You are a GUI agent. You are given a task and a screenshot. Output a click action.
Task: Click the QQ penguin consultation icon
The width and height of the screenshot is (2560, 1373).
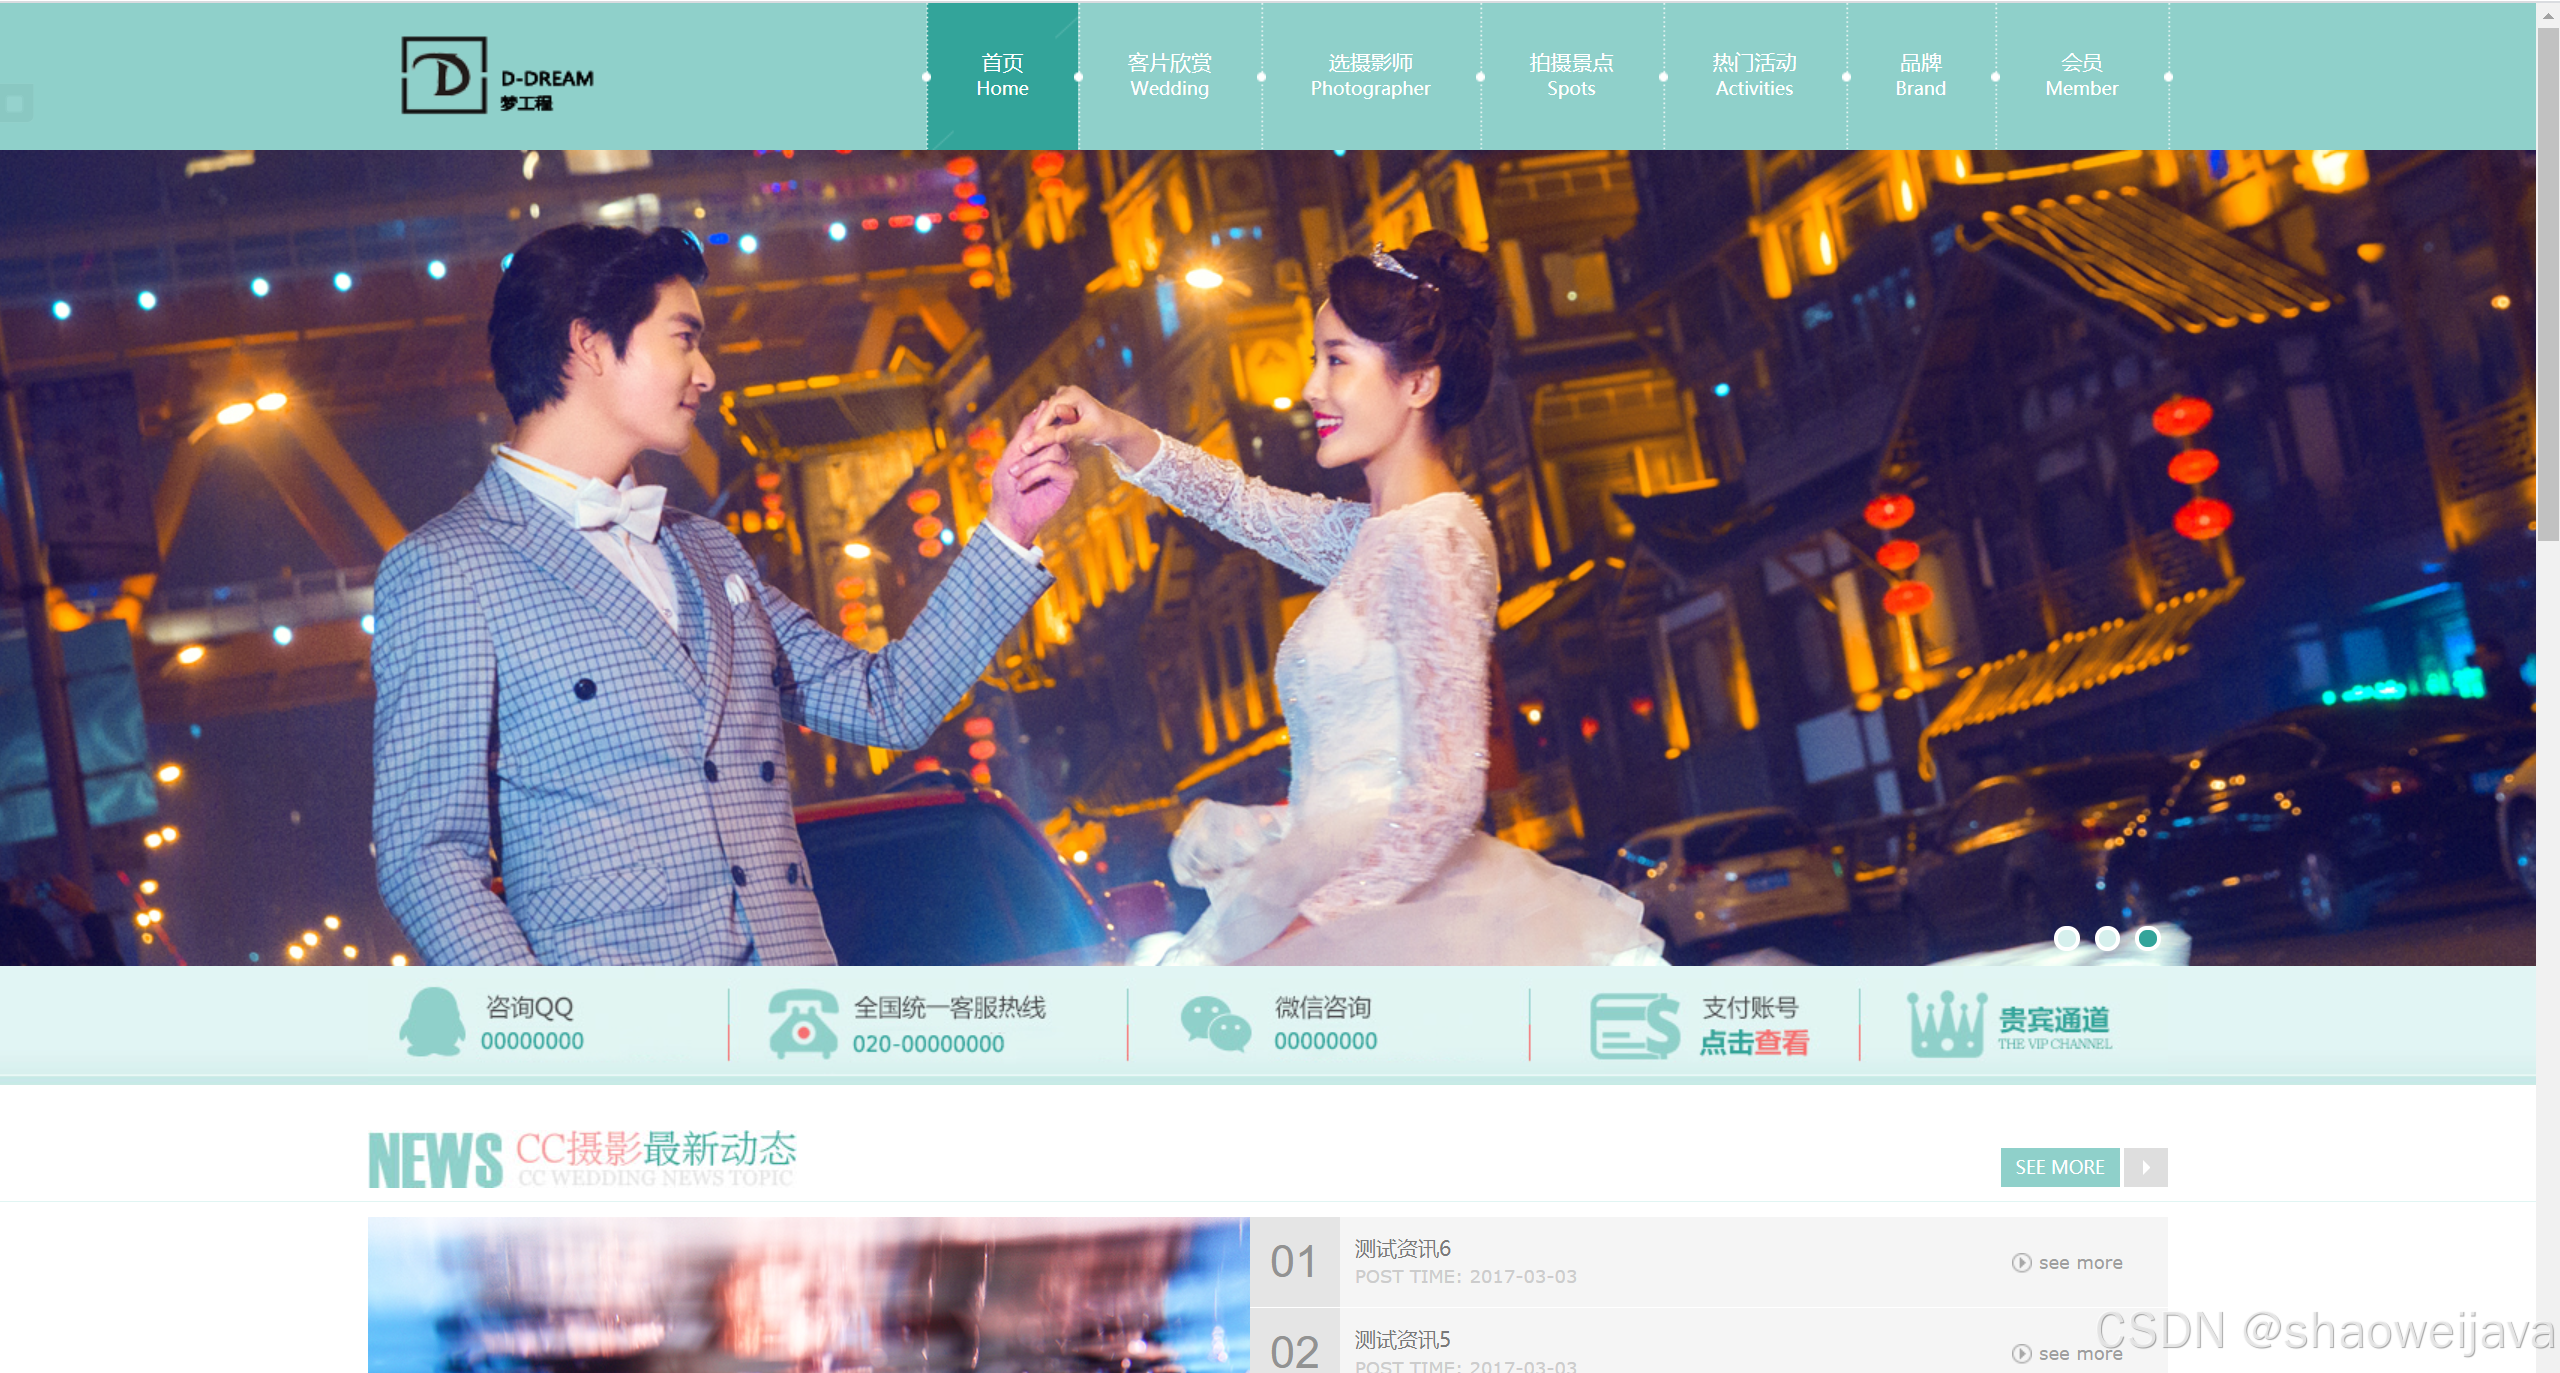(x=432, y=1022)
